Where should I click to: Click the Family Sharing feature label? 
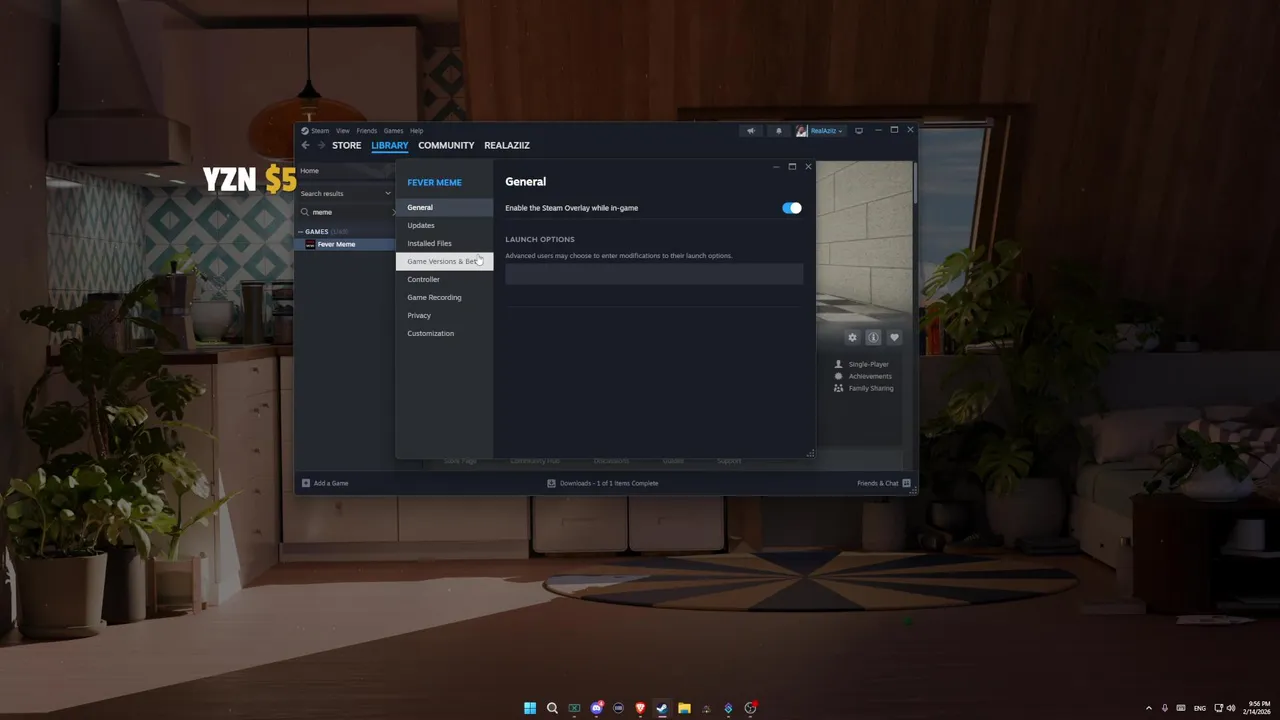871,388
